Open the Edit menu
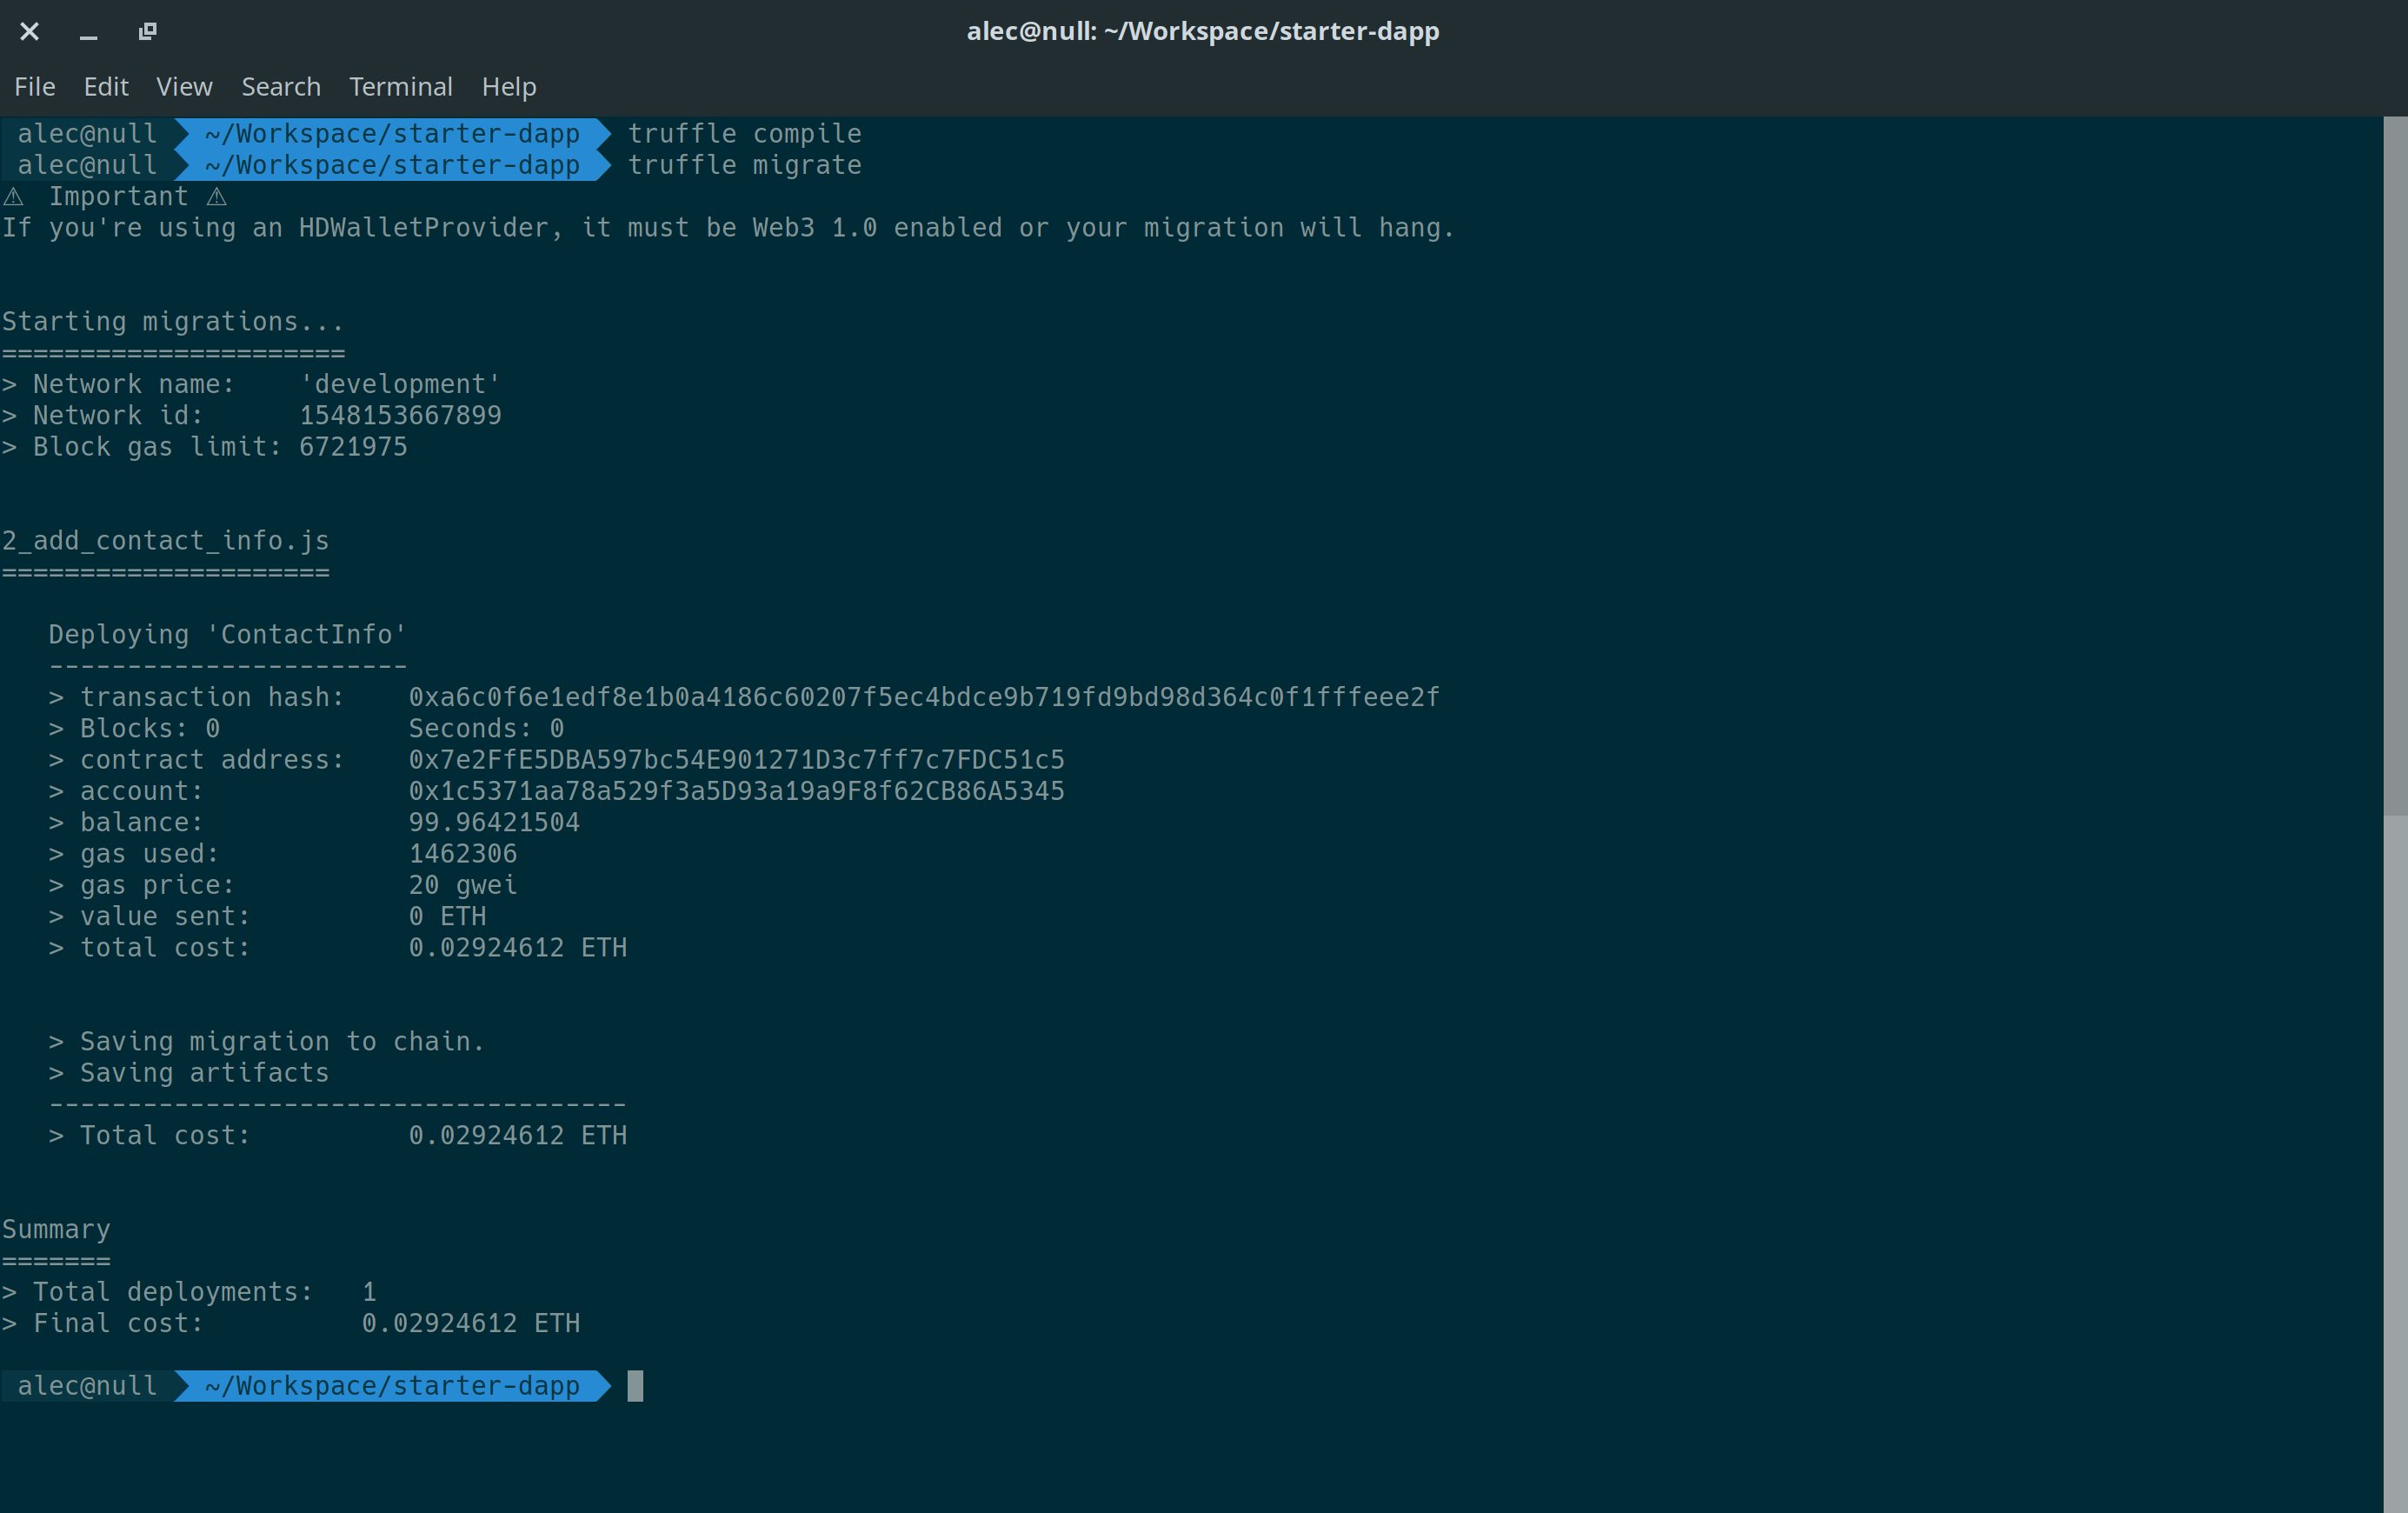The width and height of the screenshot is (2408, 1513). (106, 87)
